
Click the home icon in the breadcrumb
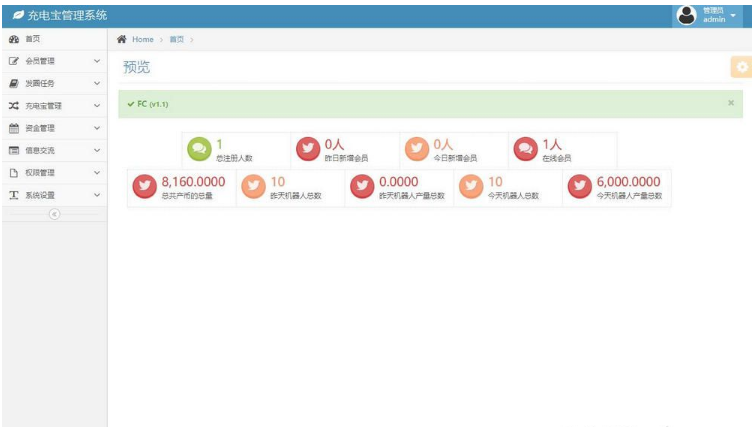tap(122, 39)
